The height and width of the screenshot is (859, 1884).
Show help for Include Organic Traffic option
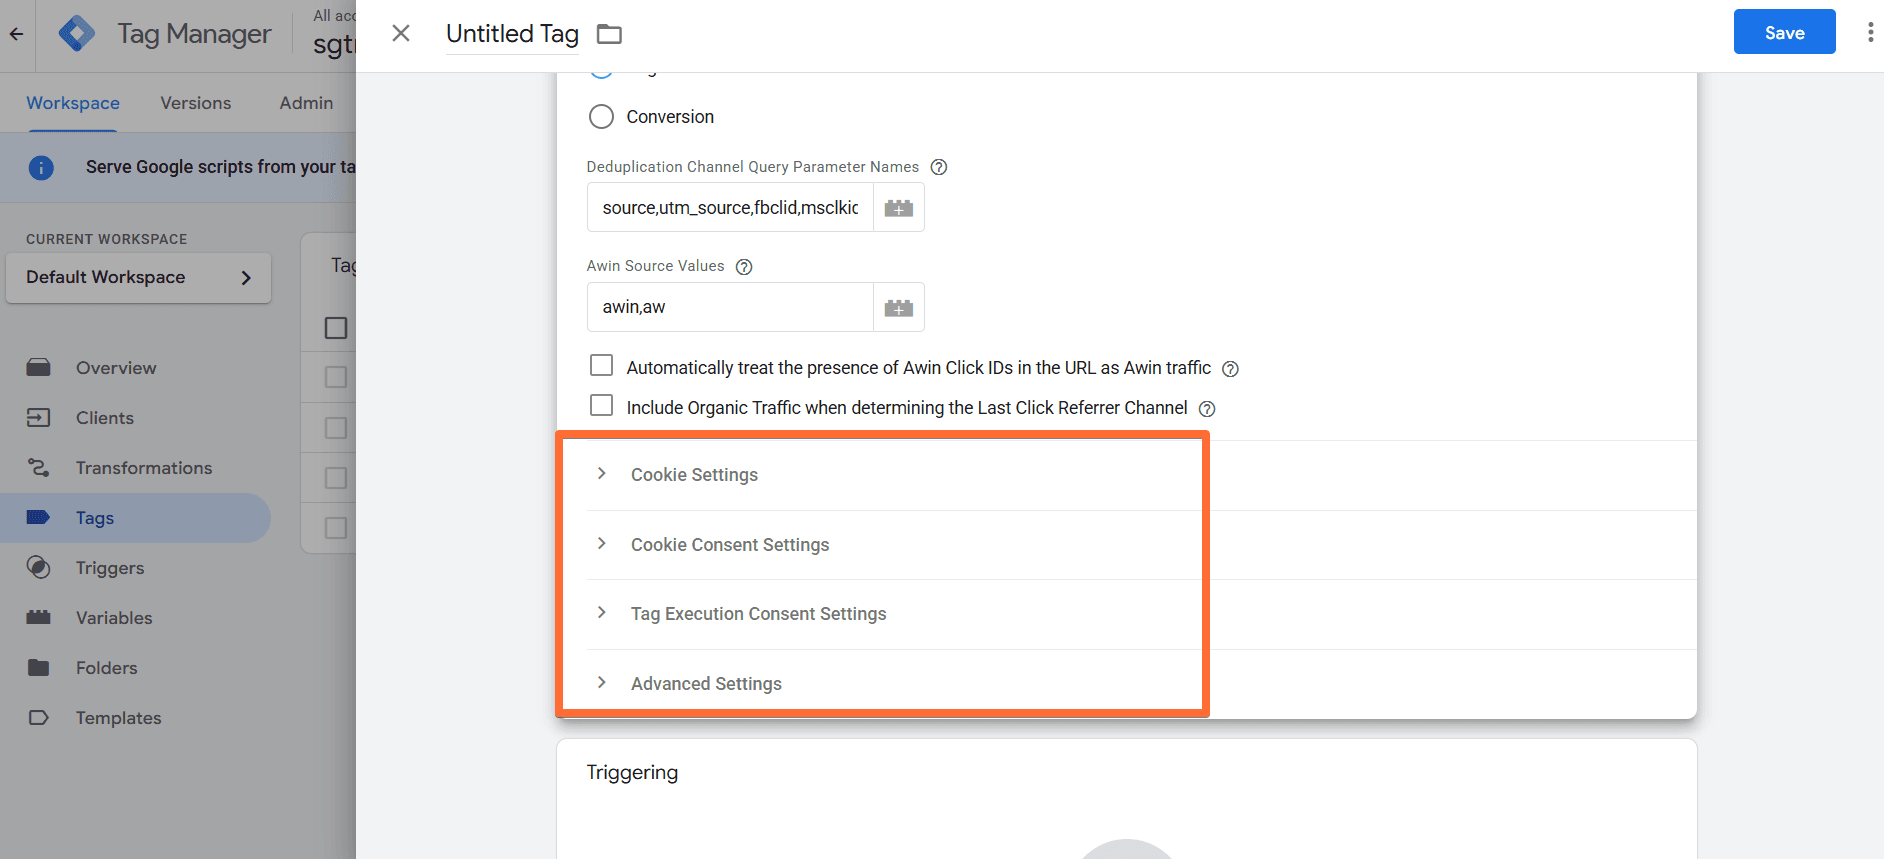click(x=1207, y=409)
